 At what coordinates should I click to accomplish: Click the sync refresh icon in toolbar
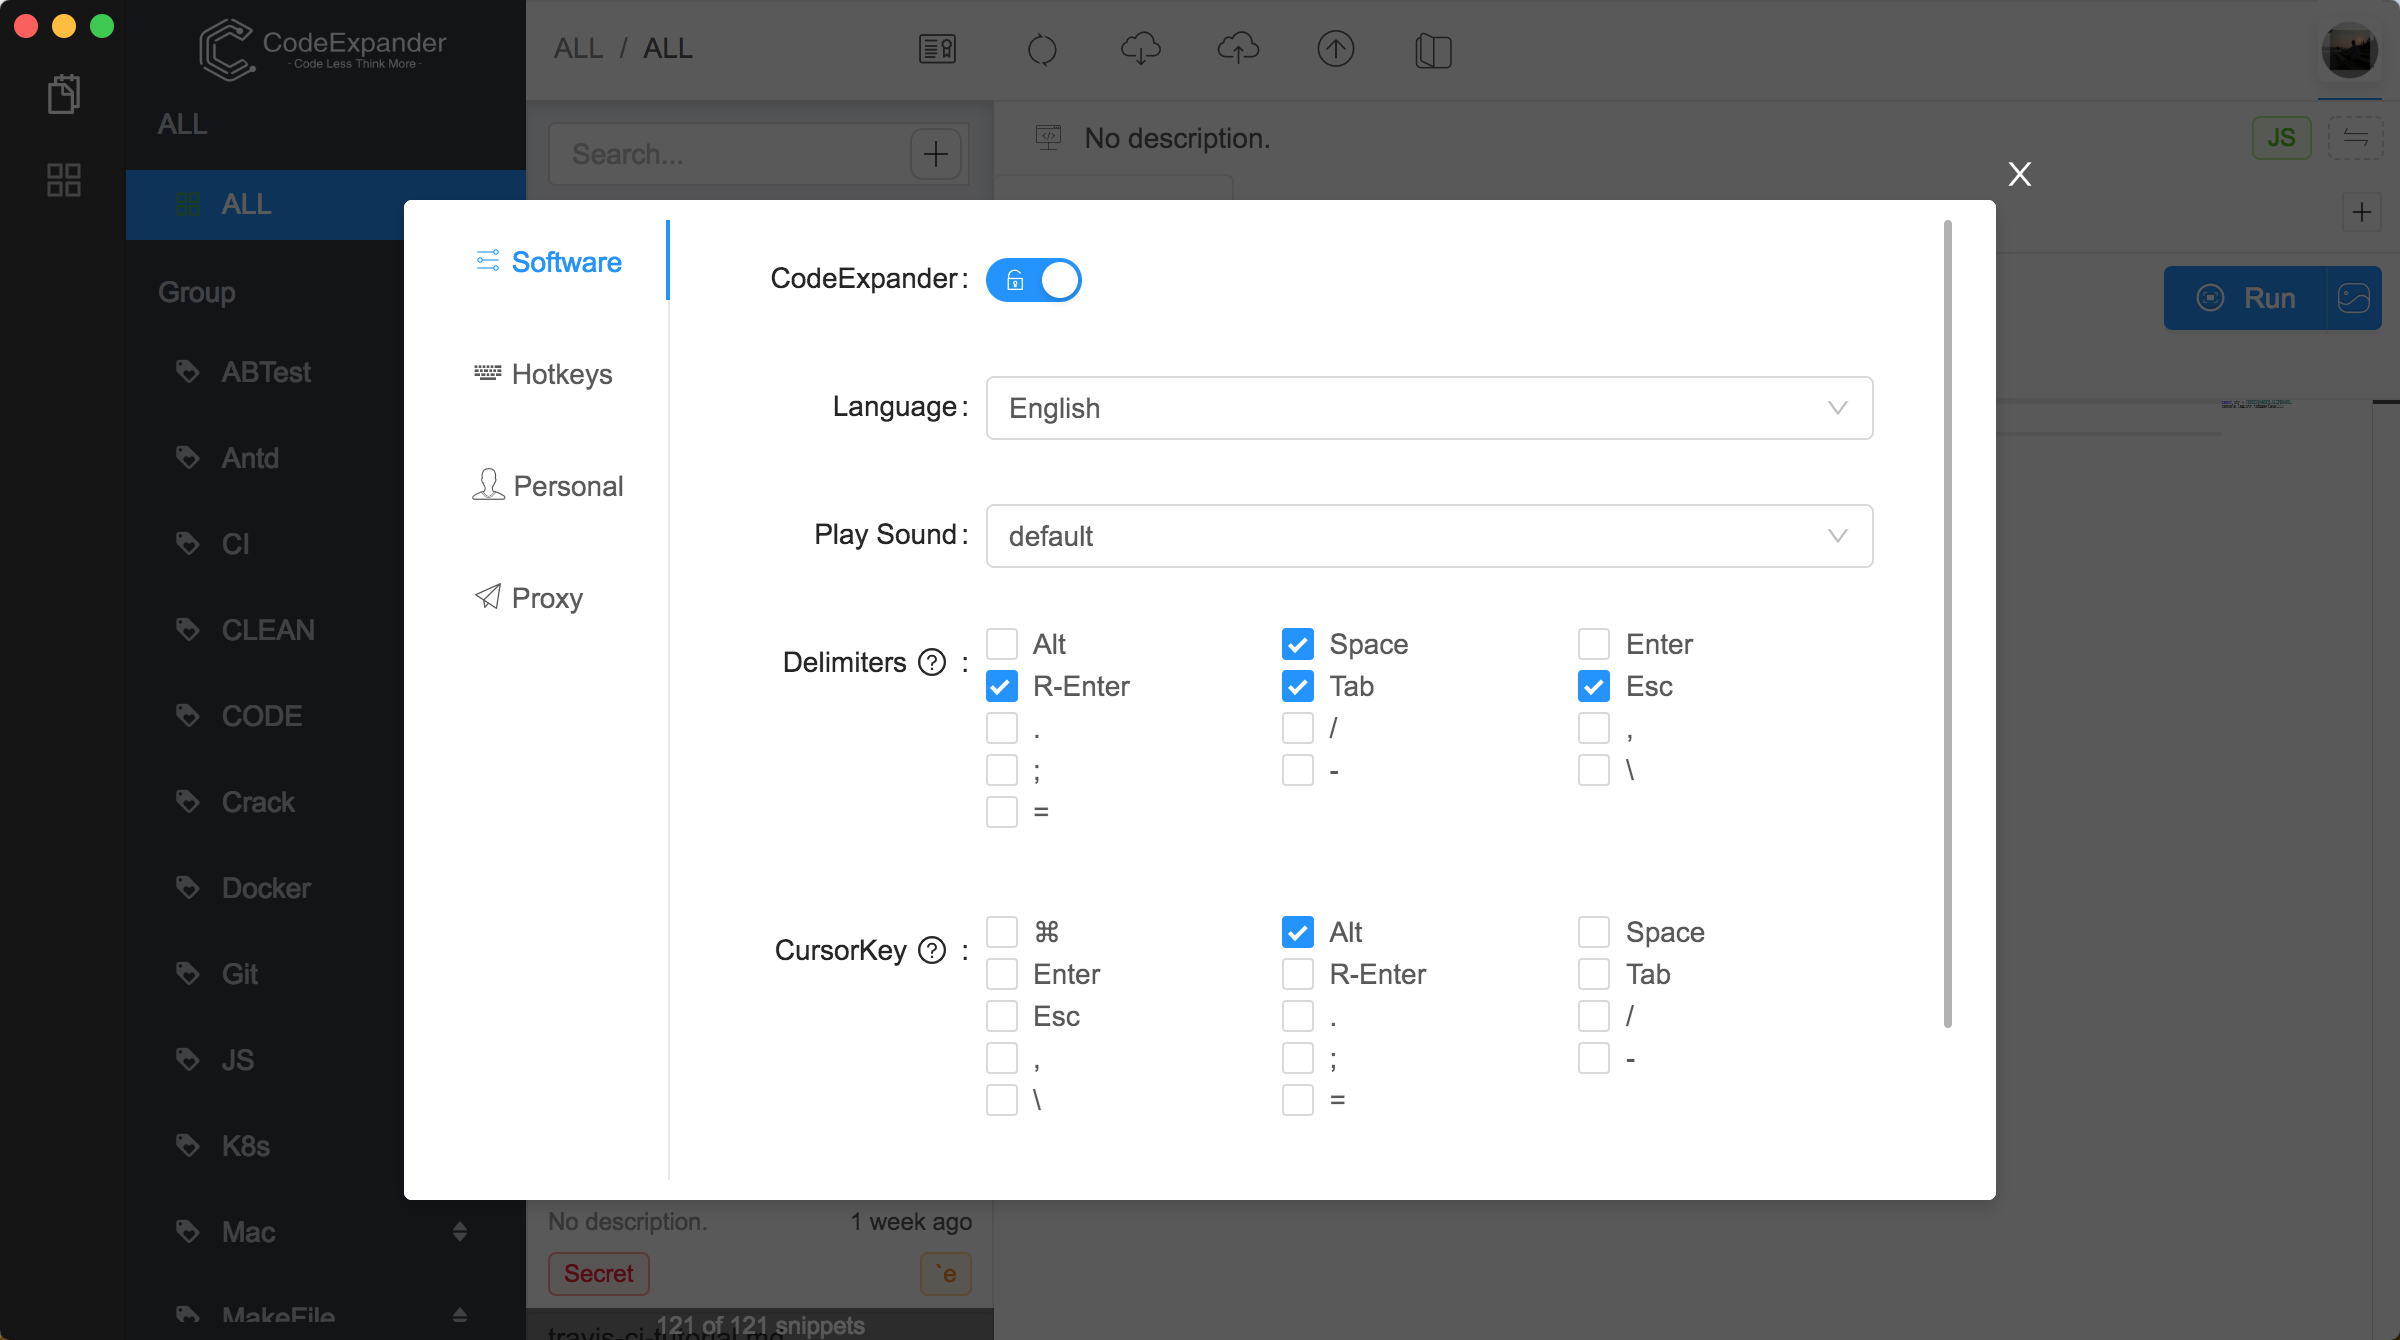(x=1042, y=49)
